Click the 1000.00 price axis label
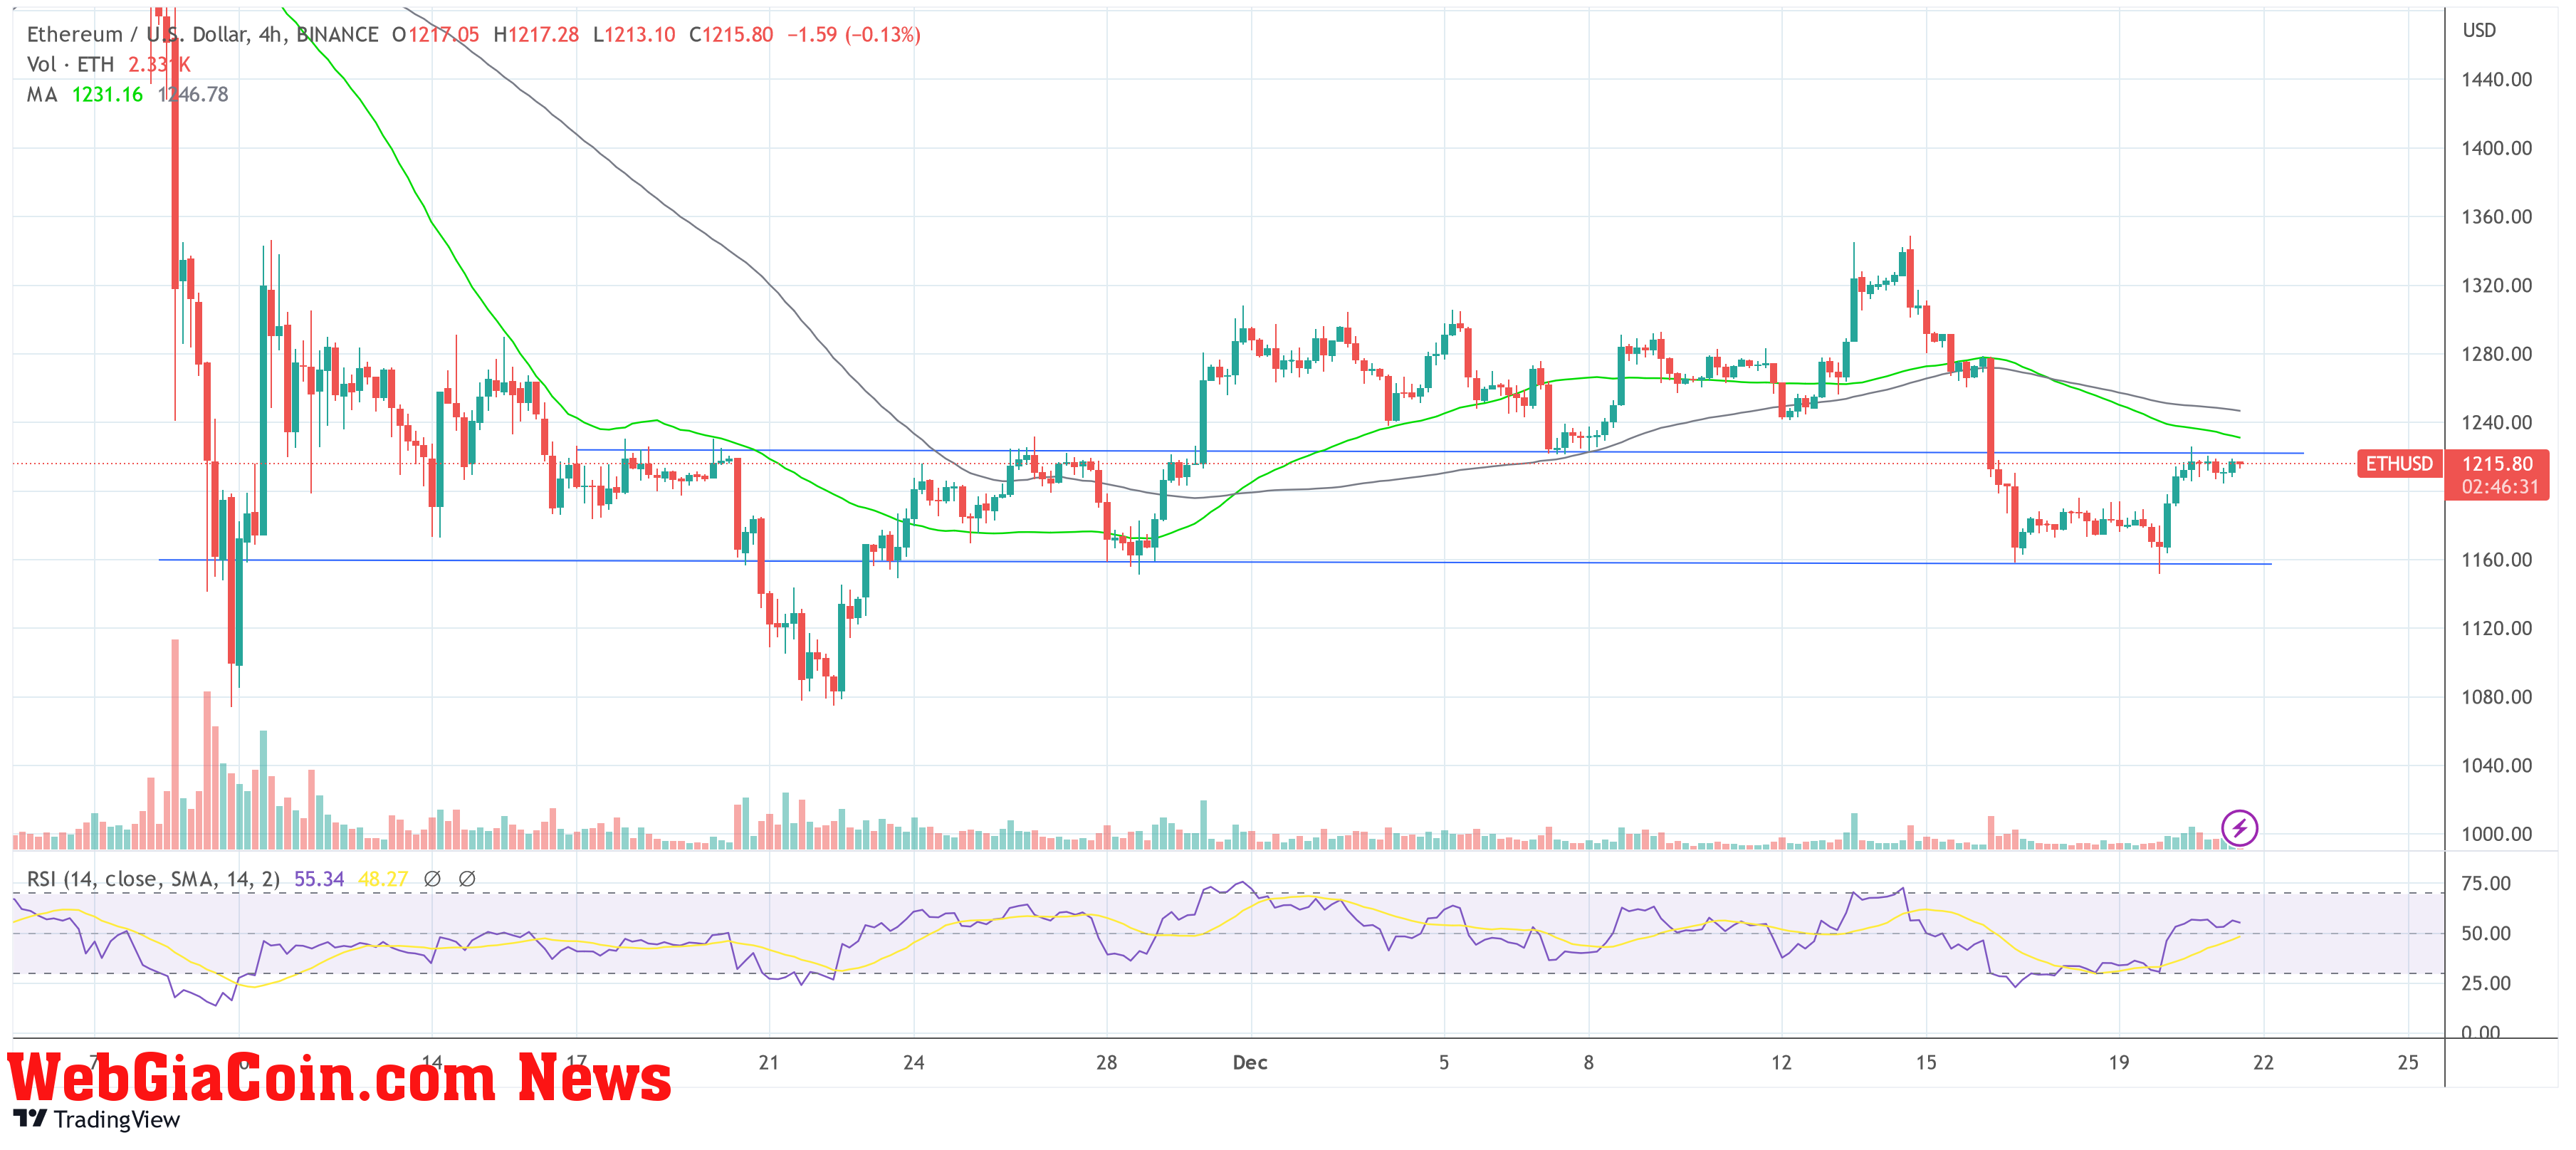Viewport: 2576px width, 1150px height. point(2496,834)
